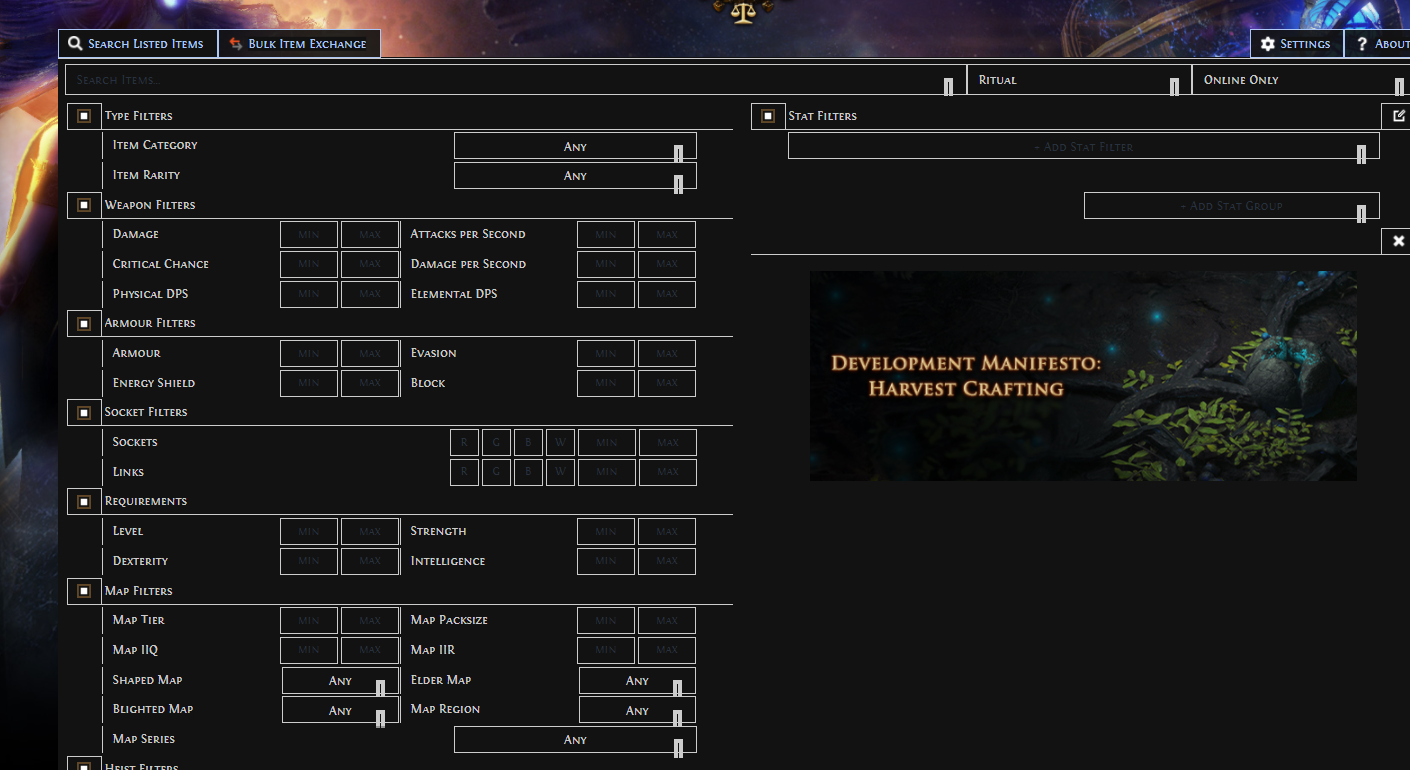The image size is (1410, 770).
Task: Click the magnifier icon in Search Listed Items
Action: [75, 44]
